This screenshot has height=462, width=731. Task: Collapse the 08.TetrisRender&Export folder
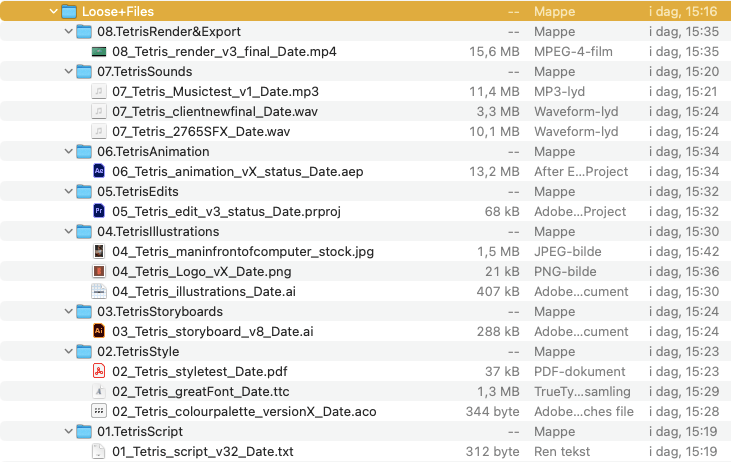pos(68,31)
